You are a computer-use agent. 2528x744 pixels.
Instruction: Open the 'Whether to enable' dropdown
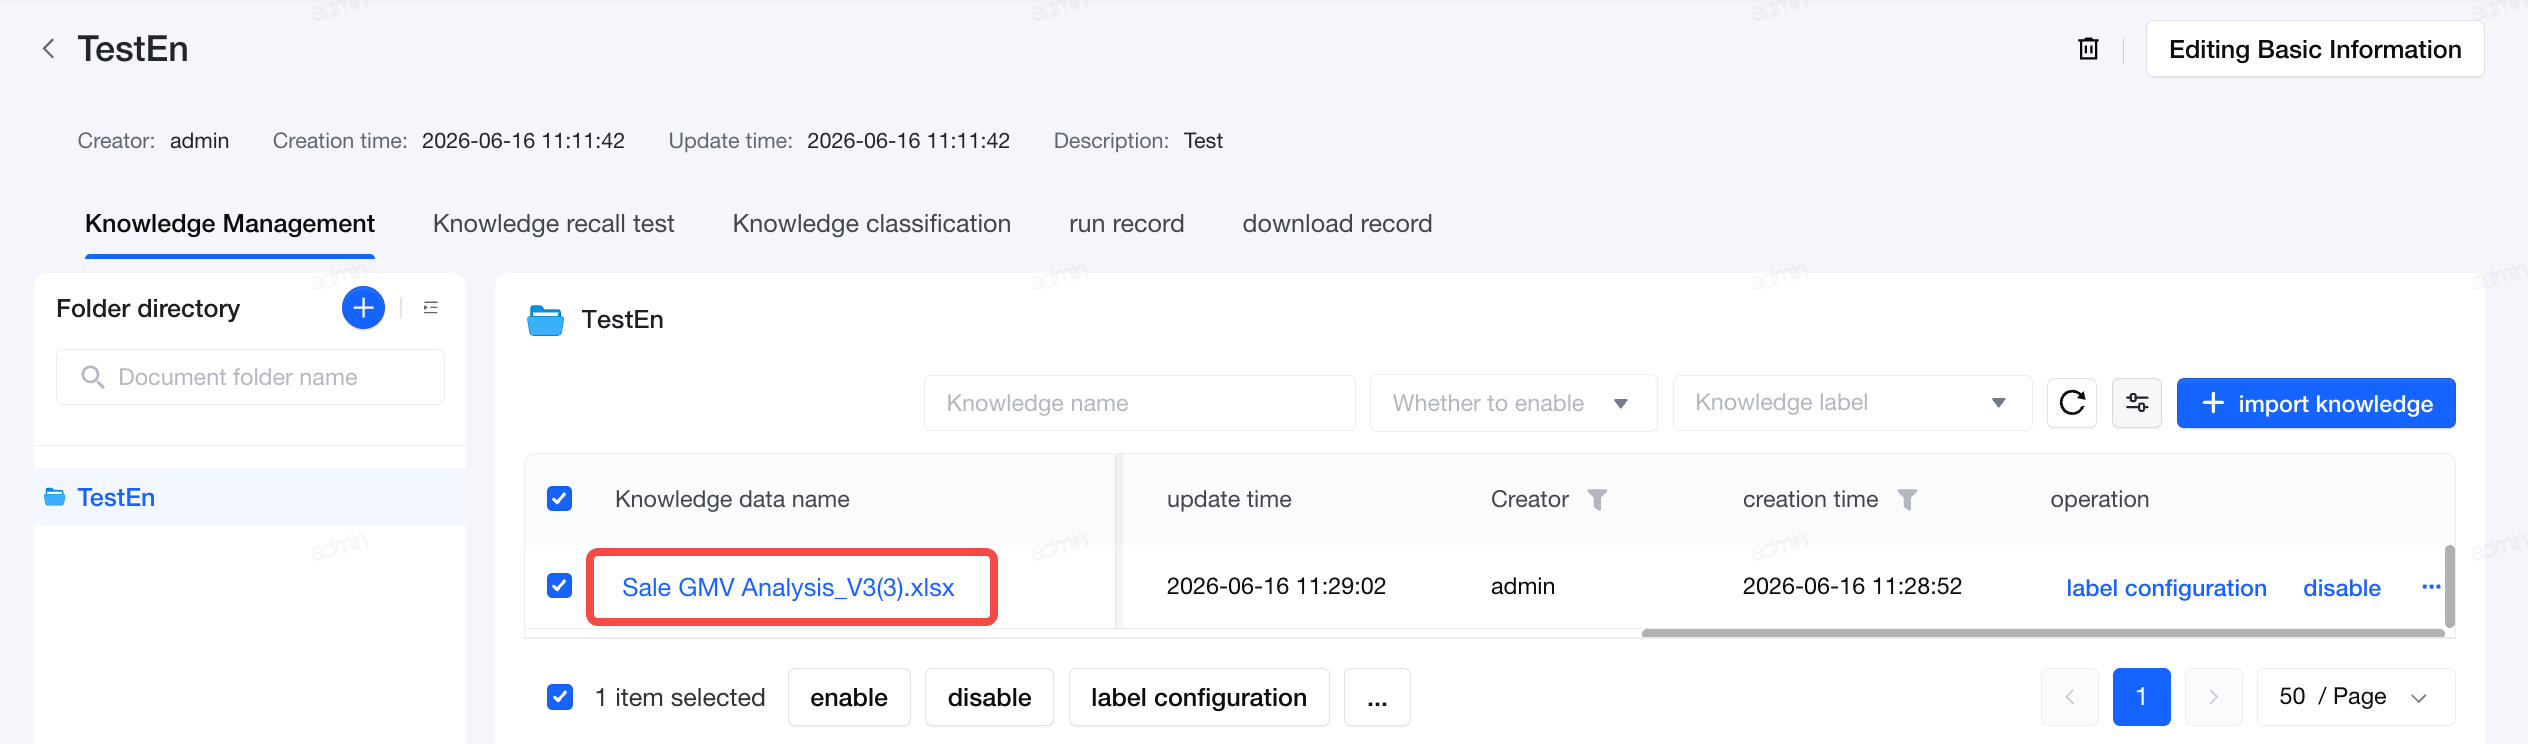pyautogui.click(x=1513, y=403)
